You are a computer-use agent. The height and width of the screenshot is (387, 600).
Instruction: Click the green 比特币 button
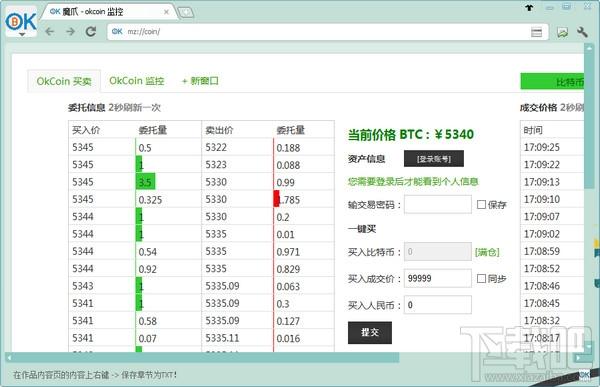553,81
